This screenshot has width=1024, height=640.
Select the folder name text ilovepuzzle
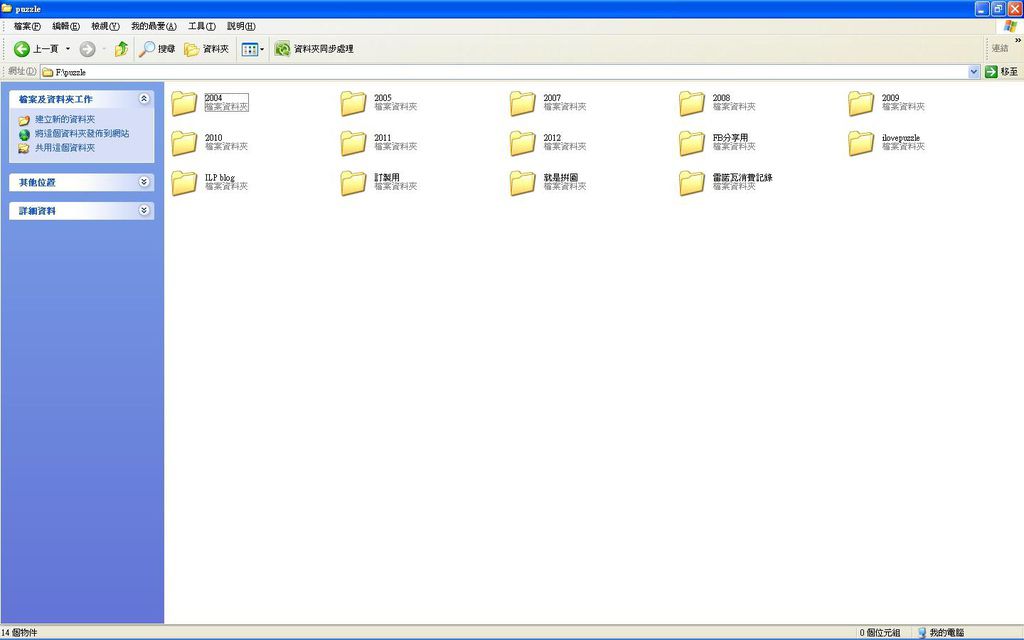click(x=901, y=138)
